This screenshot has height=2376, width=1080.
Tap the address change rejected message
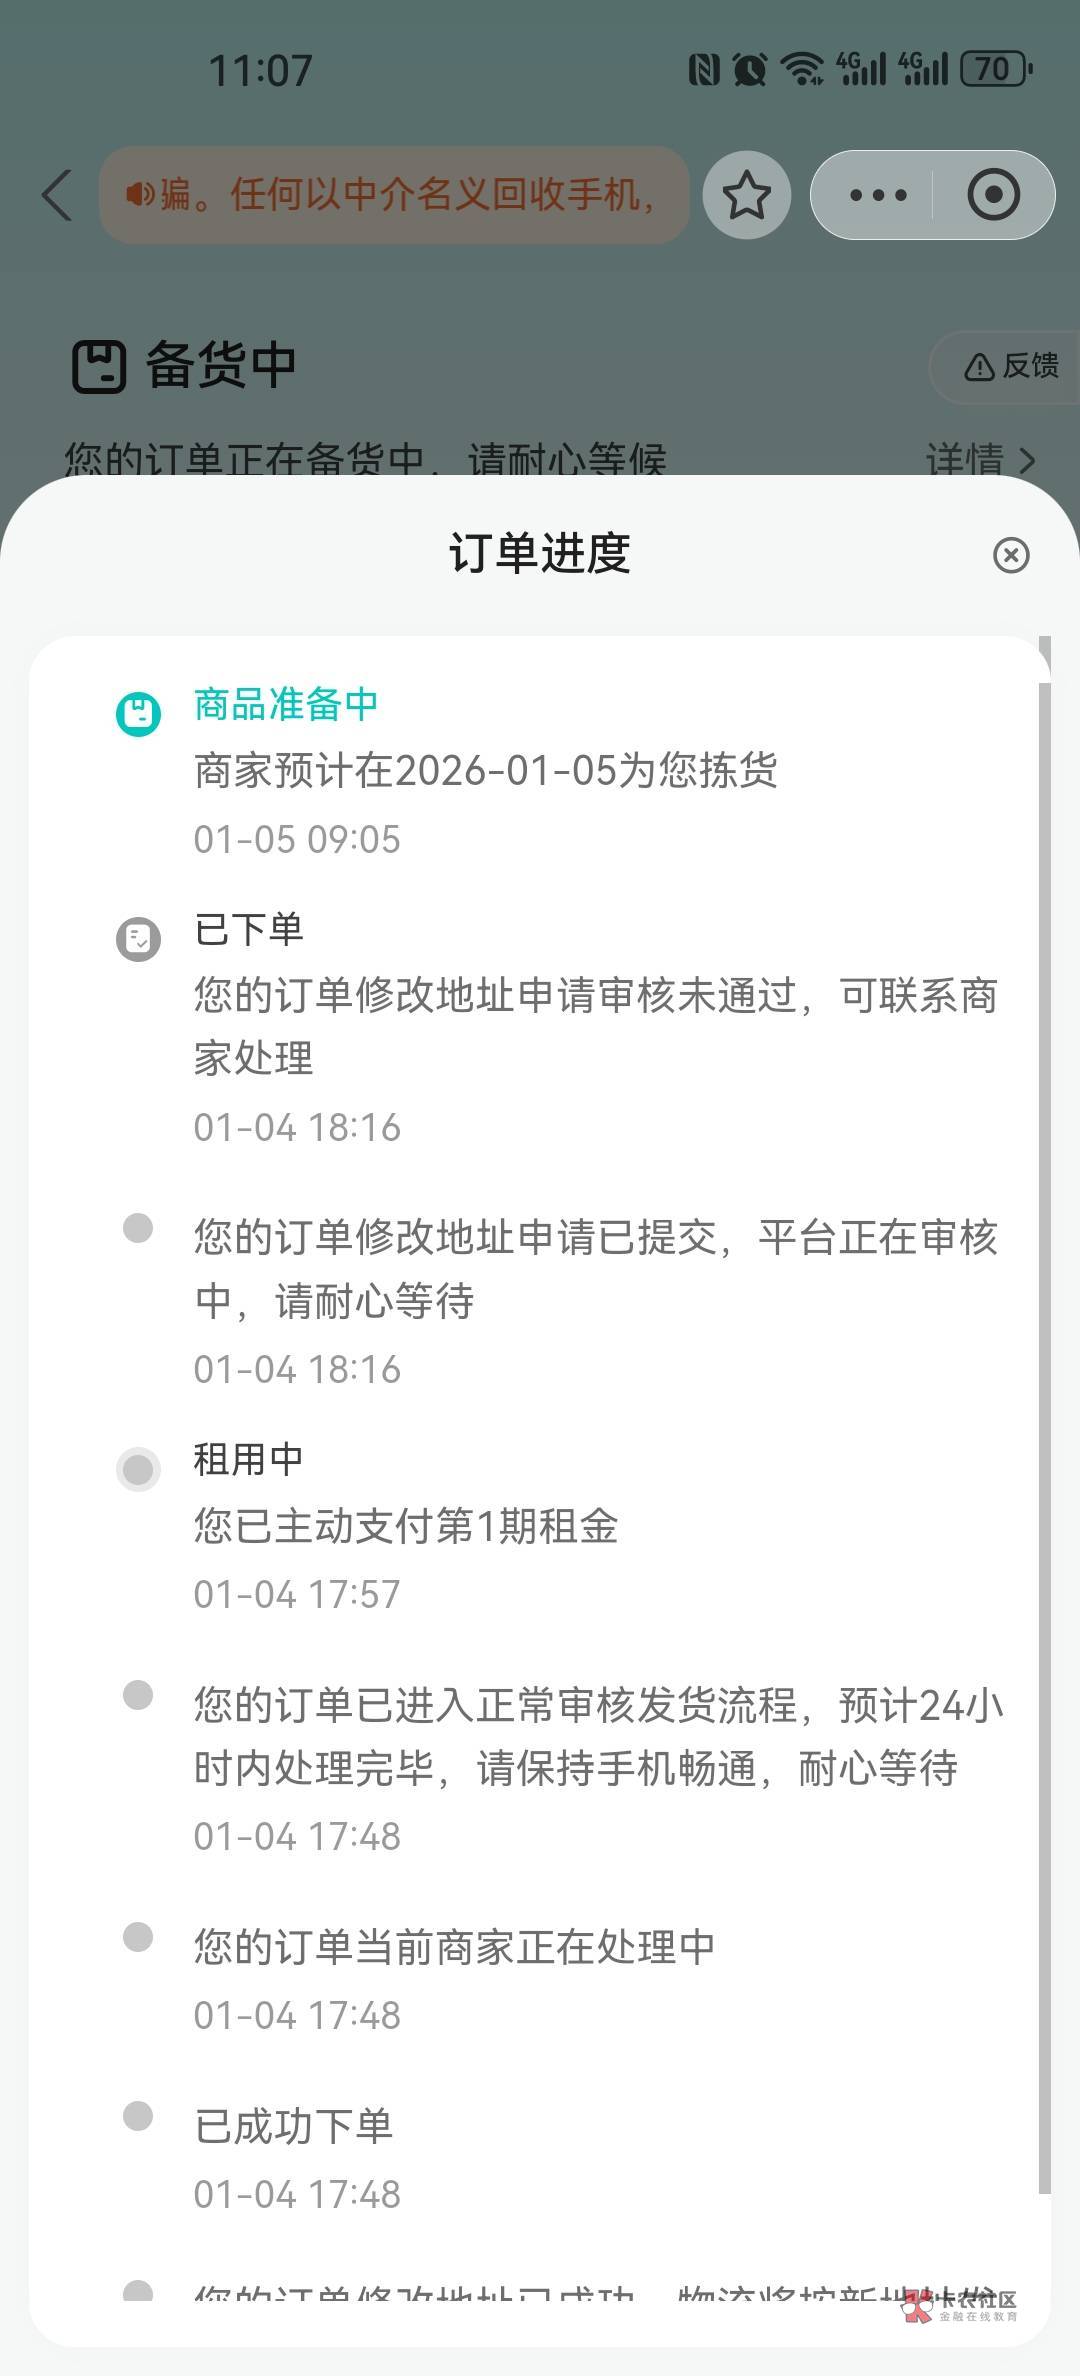click(x=595, y=1026)
